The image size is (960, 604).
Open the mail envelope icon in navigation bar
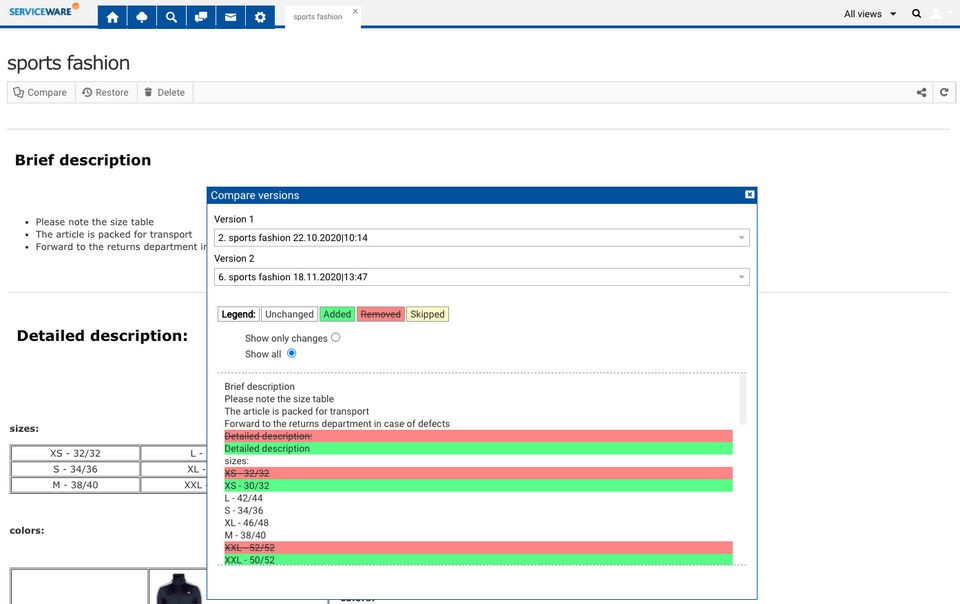230,17
